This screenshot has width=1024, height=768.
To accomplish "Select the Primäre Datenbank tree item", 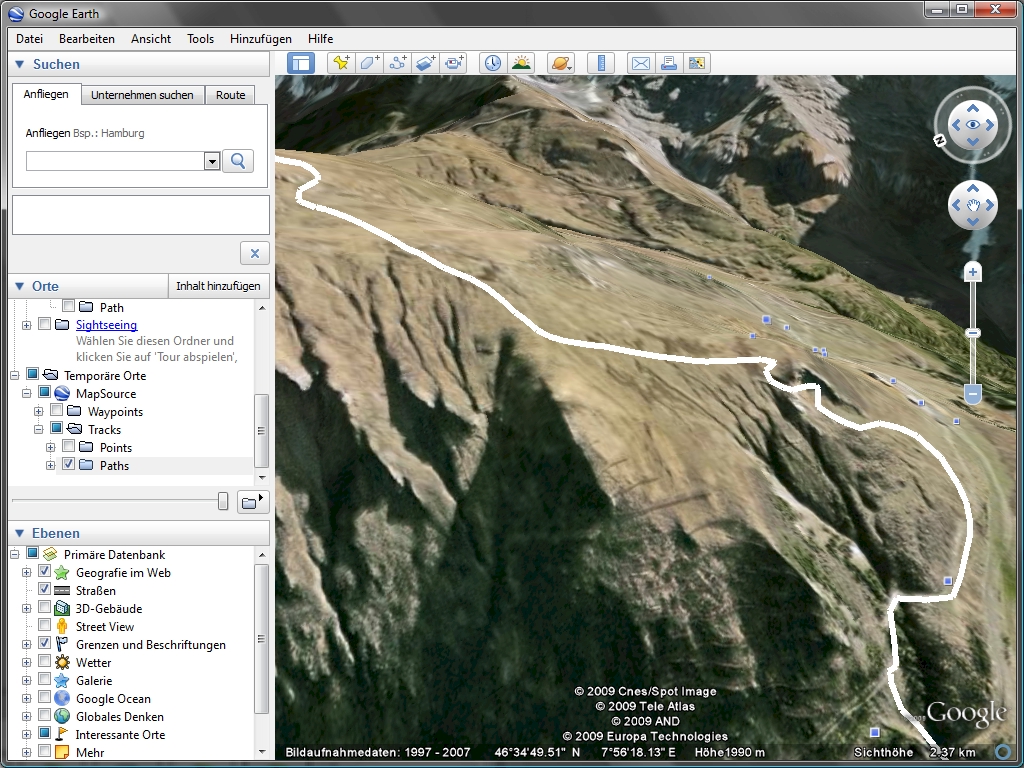I will tap(114, 554).
